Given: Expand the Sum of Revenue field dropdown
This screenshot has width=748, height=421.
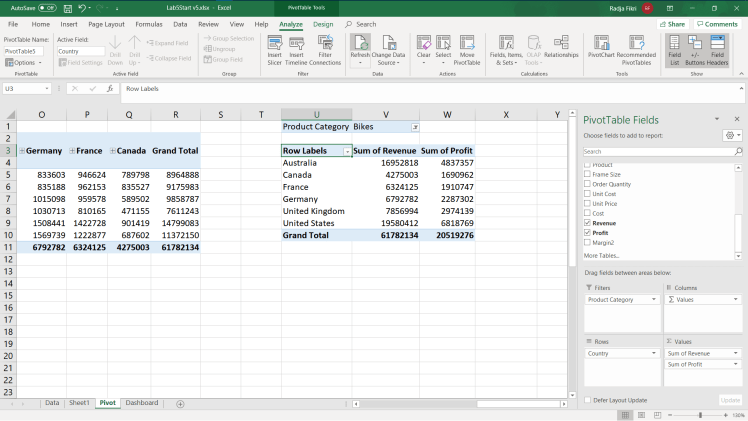Looking at the screenshot, I should click(x=736, y=353).
